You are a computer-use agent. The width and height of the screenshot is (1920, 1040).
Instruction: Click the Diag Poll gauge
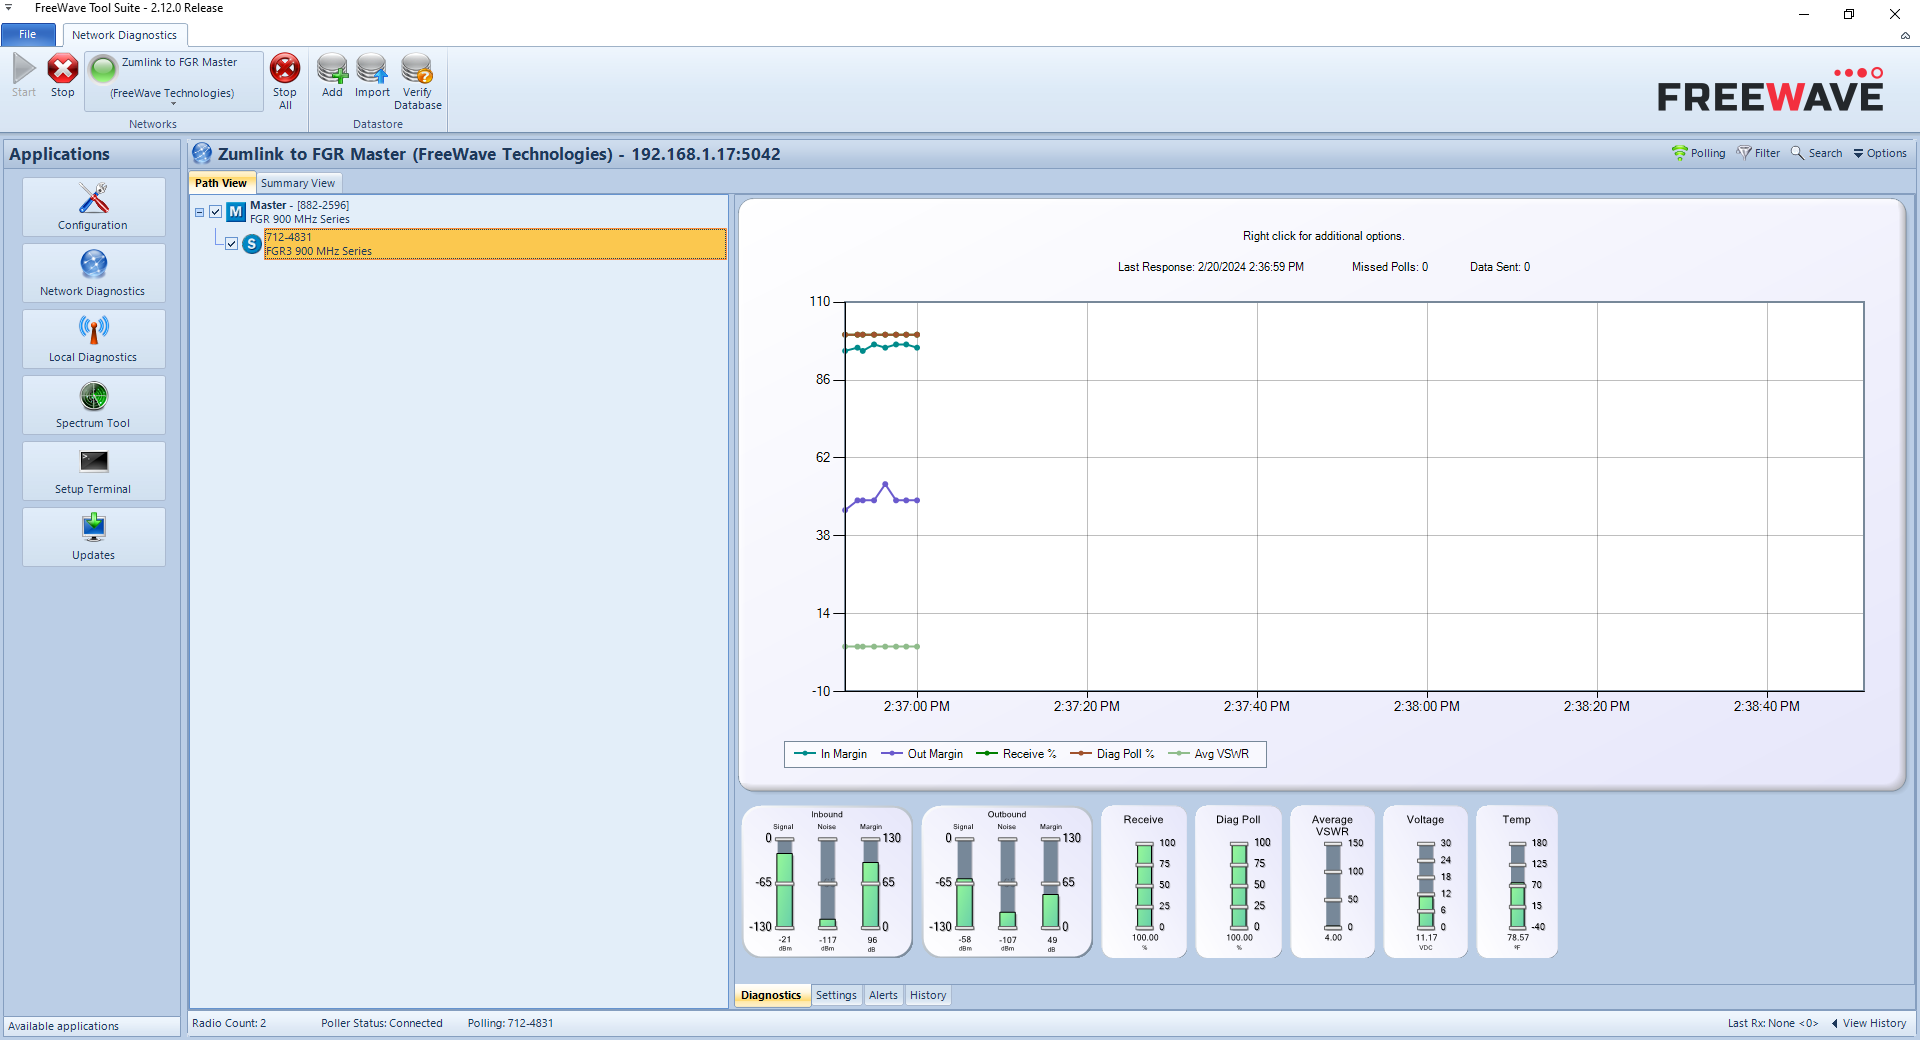point(1238,882)
